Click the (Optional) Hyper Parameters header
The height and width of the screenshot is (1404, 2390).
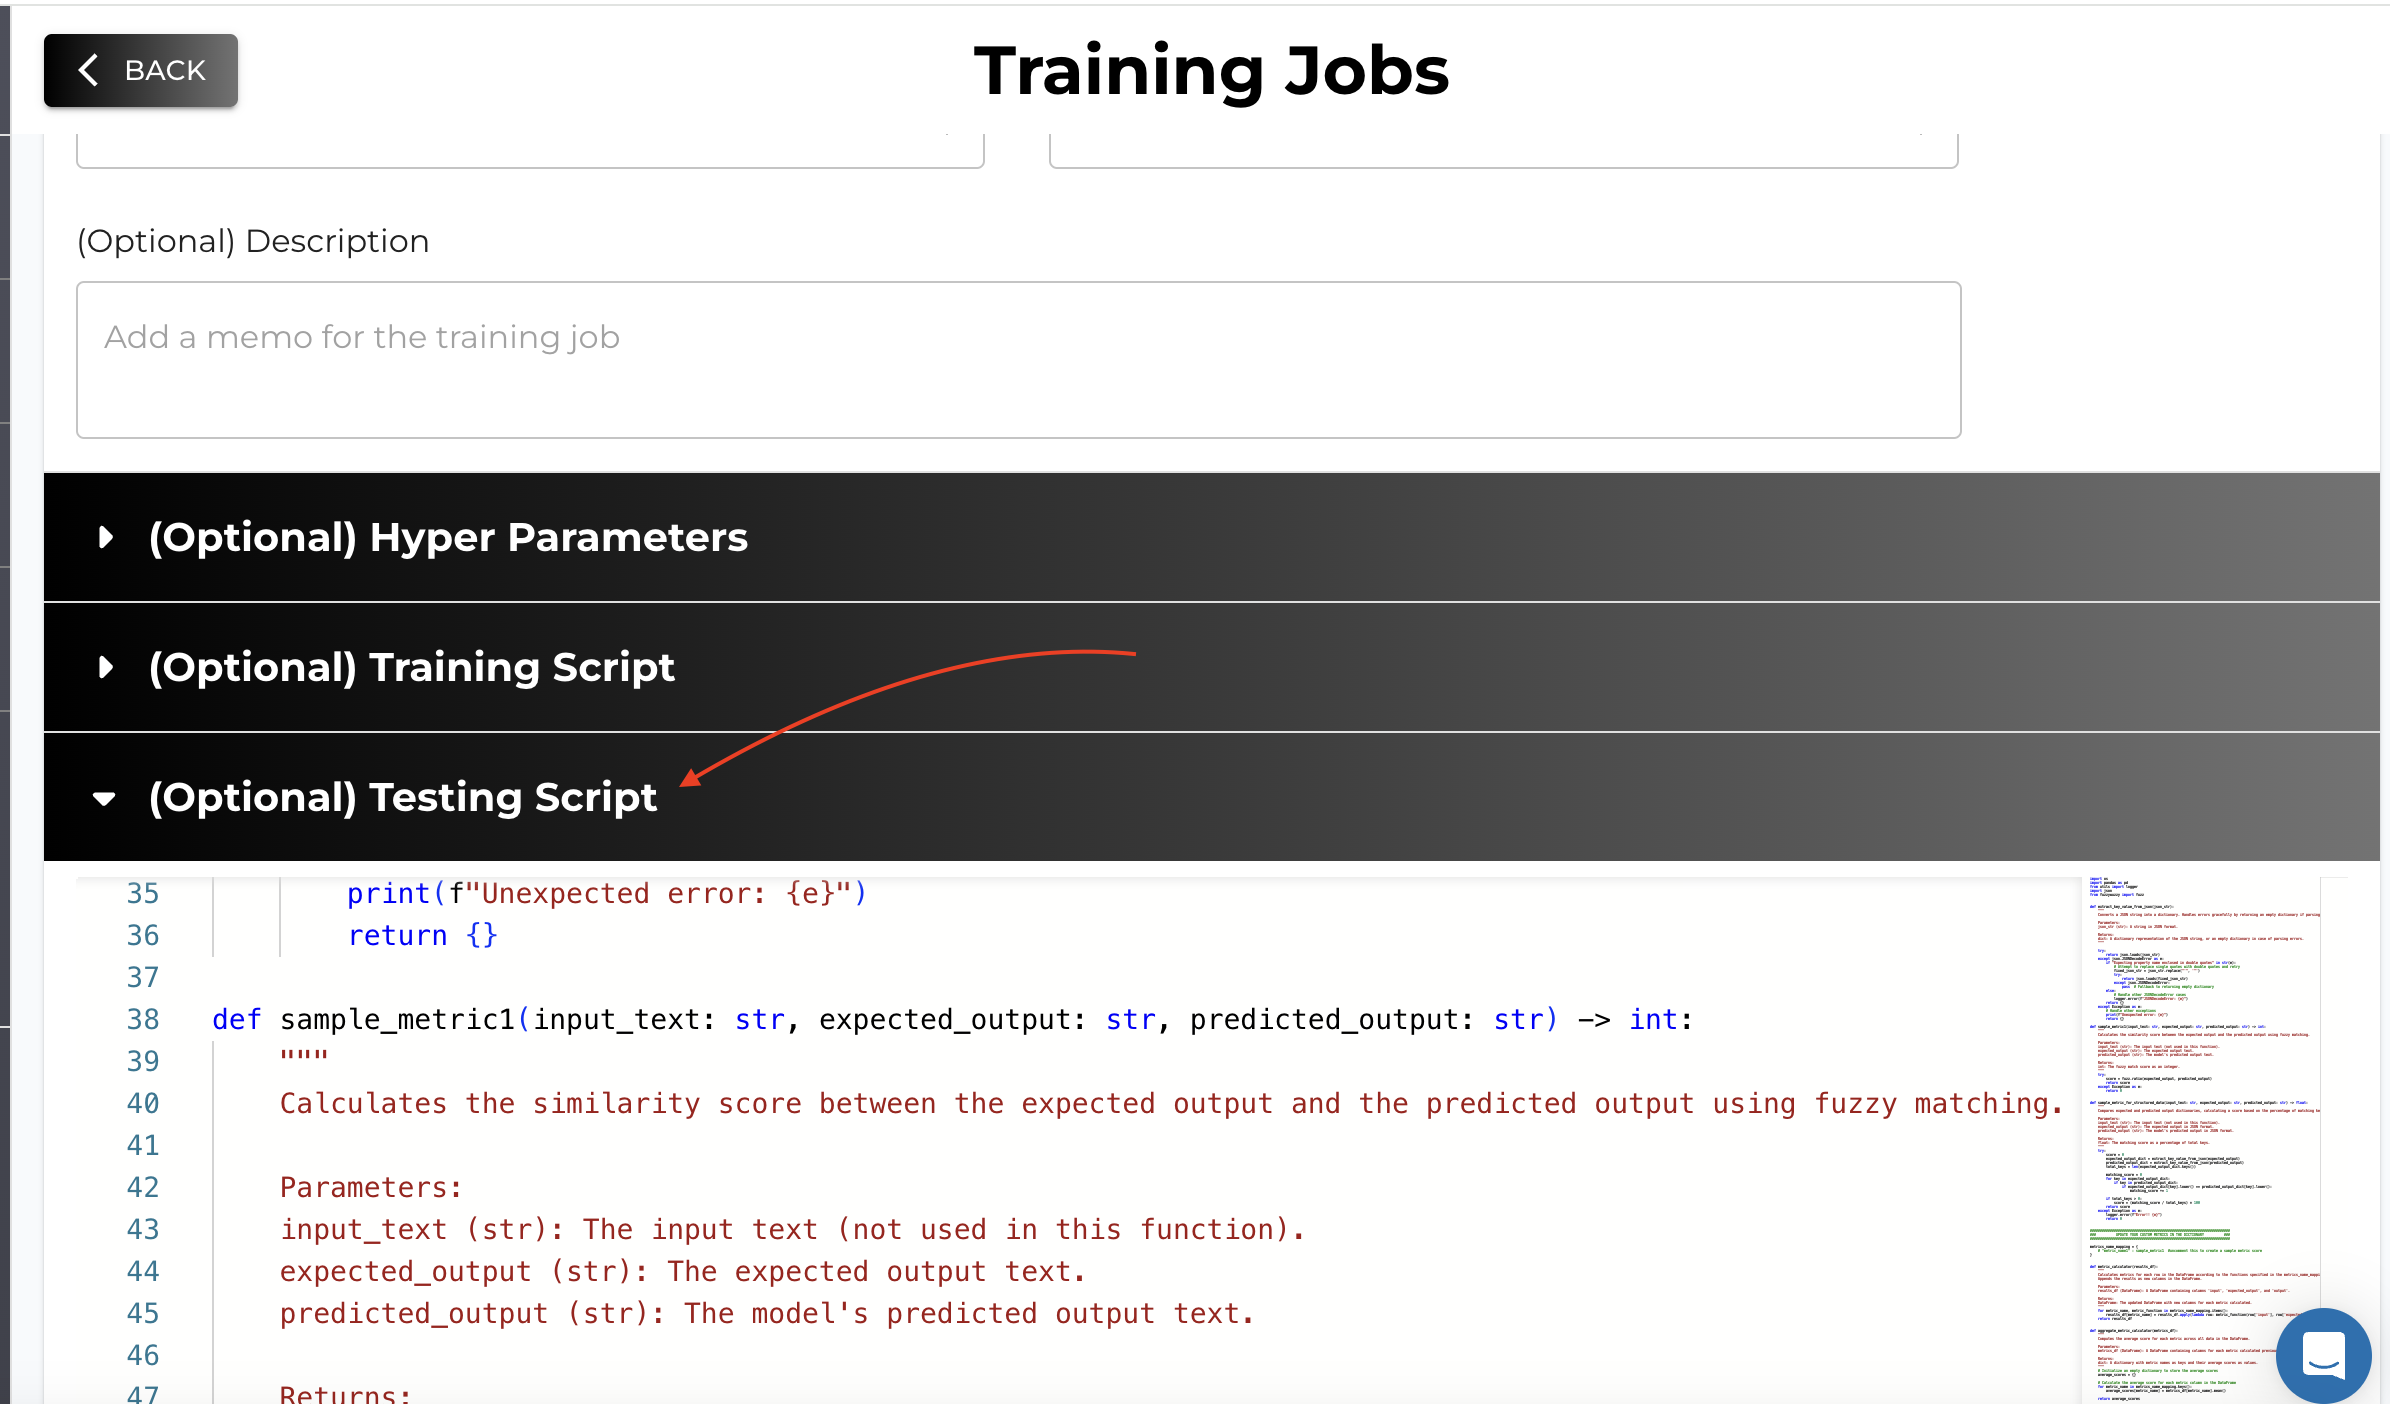click(x=1212, y=538)
